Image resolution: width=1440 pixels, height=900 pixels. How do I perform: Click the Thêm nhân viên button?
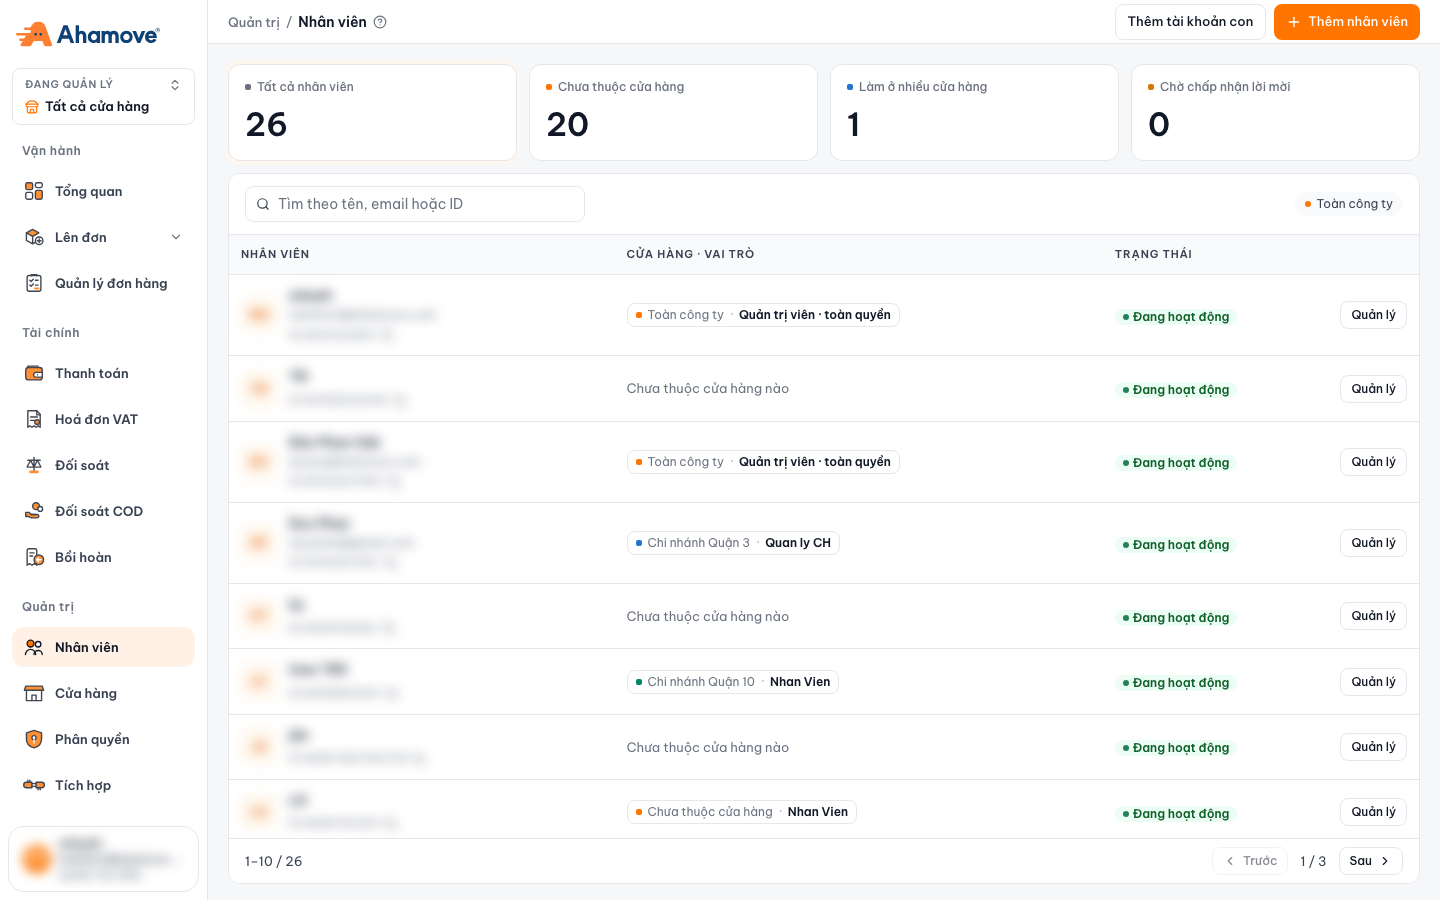(x=1346, y=22)
